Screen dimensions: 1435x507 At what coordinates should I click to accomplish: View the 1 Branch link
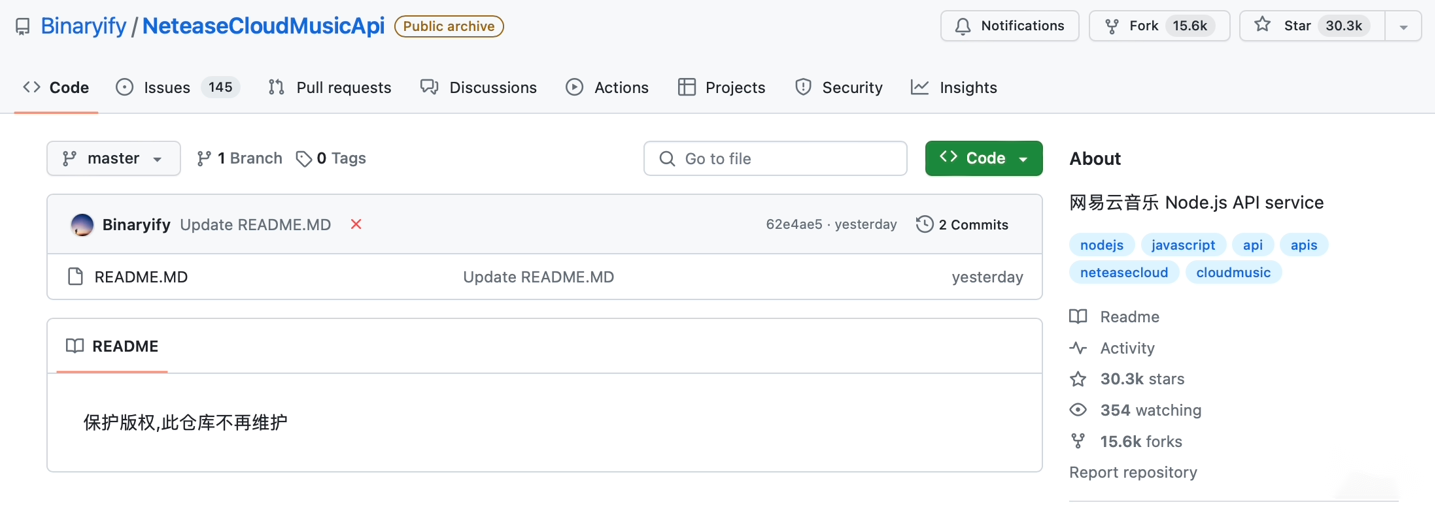[x=240, y=158]
